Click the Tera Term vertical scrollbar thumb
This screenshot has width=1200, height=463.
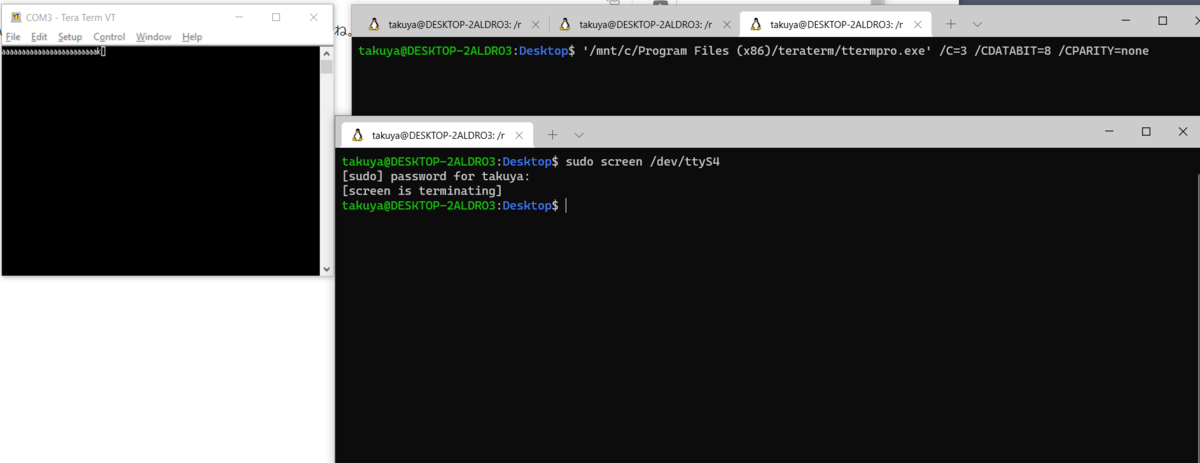coord(326,66)
